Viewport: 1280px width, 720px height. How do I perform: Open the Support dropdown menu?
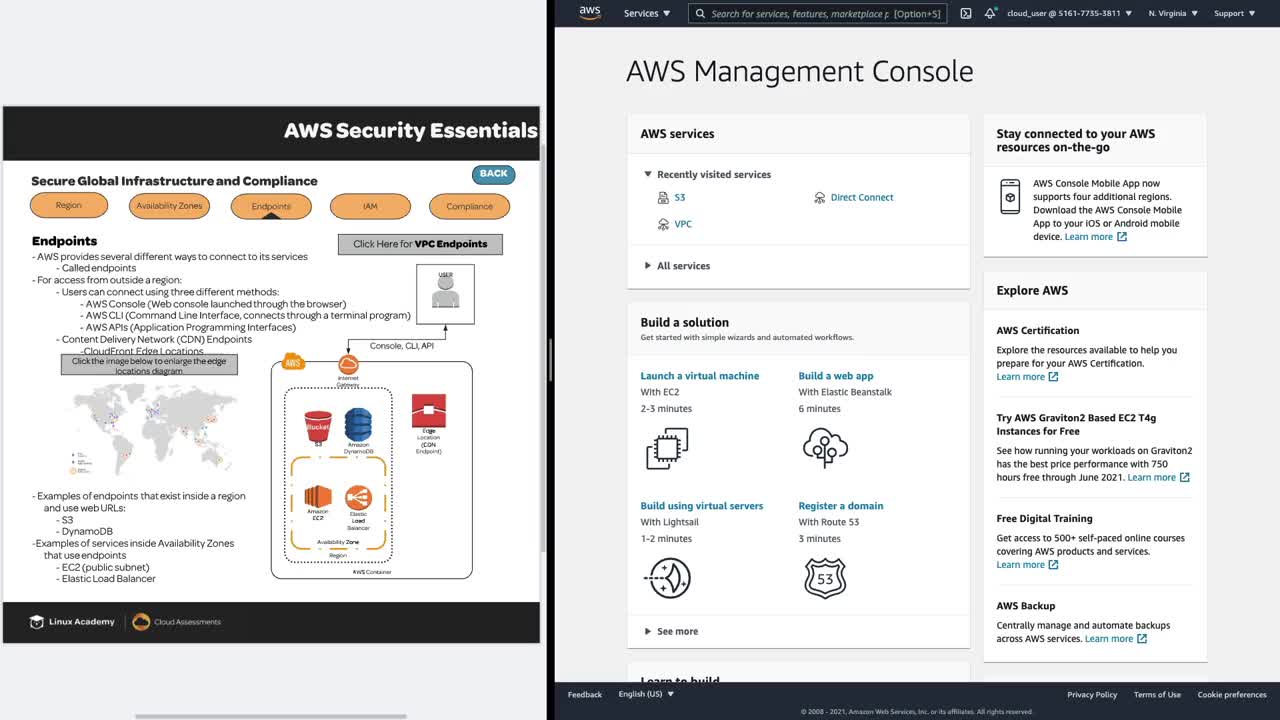click(x=1234, y=14)
